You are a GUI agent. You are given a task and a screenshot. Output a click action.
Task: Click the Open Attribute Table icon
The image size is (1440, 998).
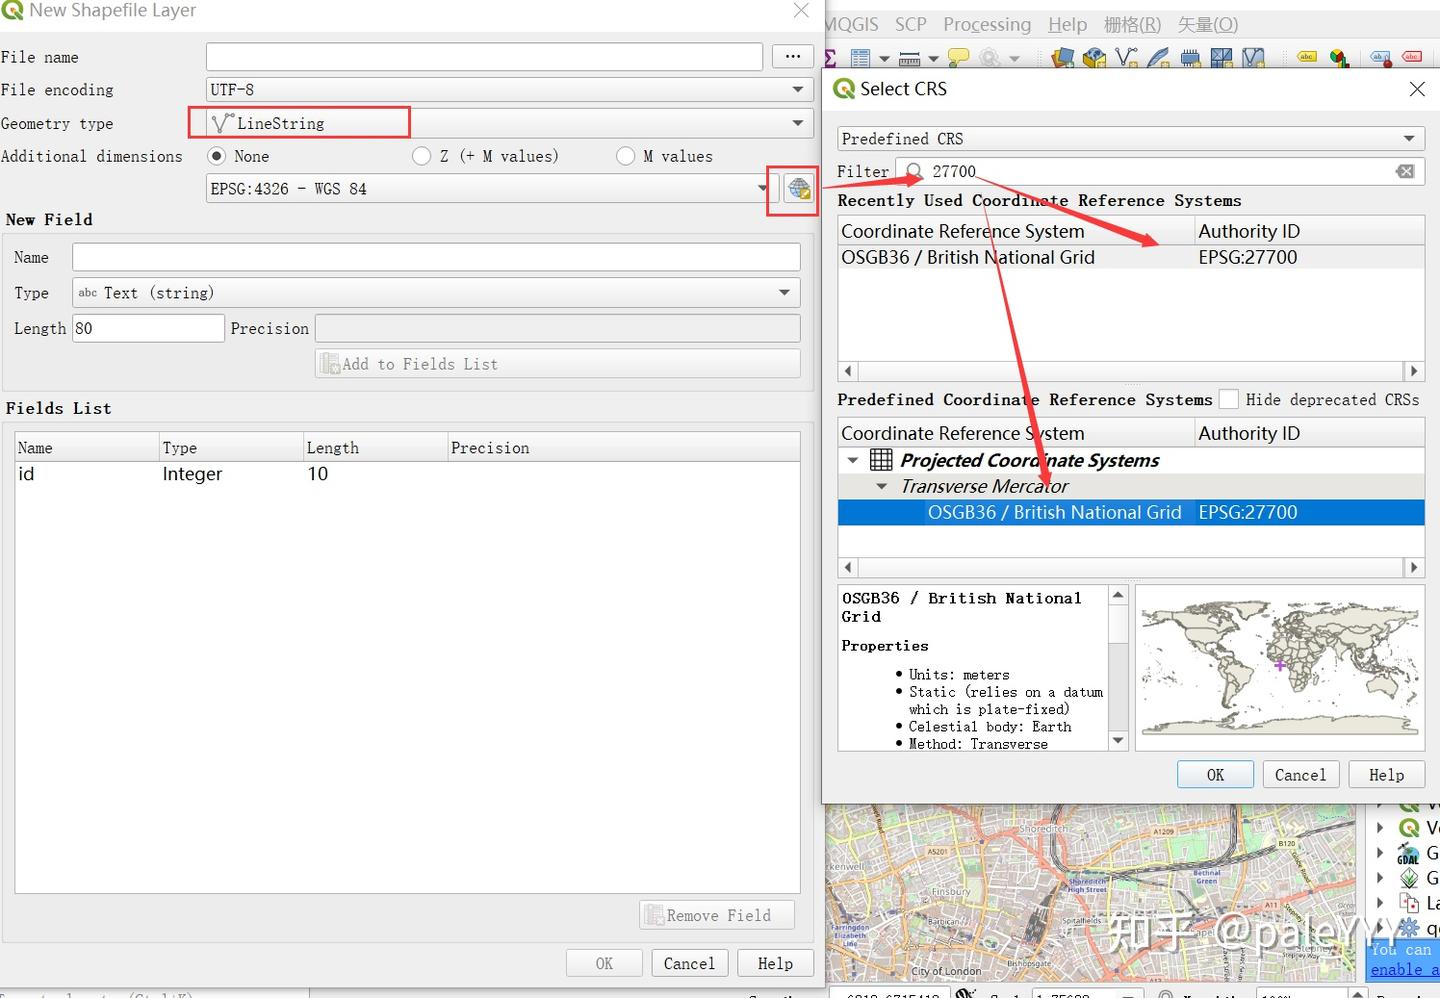(x=860, y=58)
